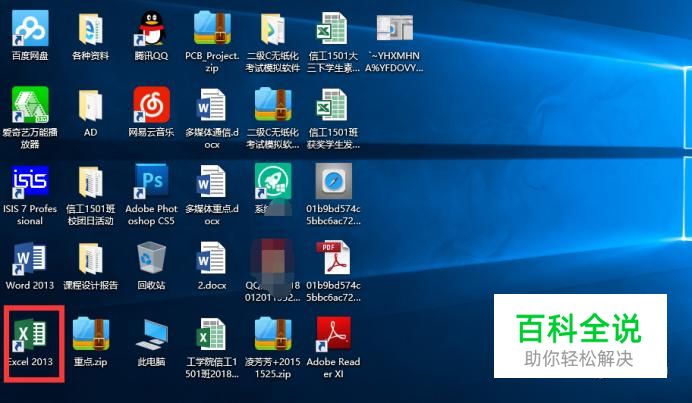Open the AD folder
Viewport: 692px width, 403px height.
point(90,105)
